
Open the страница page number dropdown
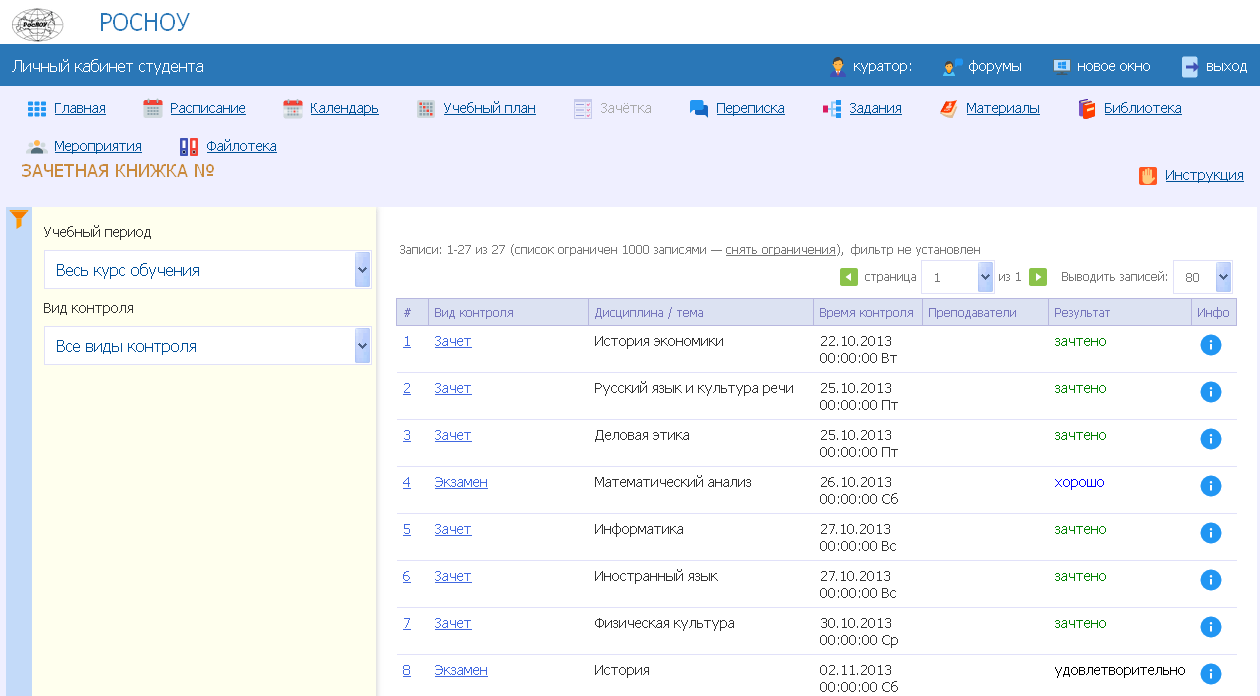[x=957, y=277]
